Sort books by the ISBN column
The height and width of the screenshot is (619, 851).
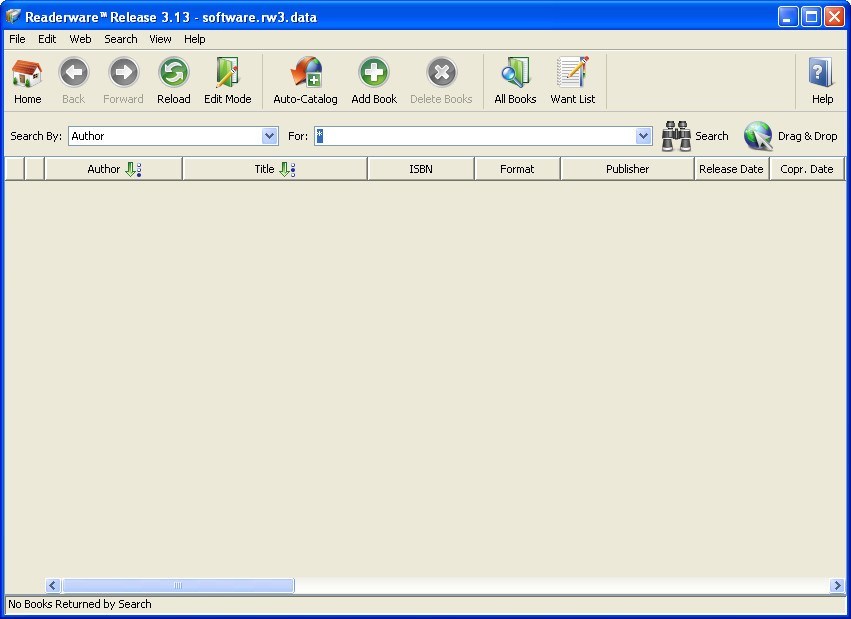420,168
